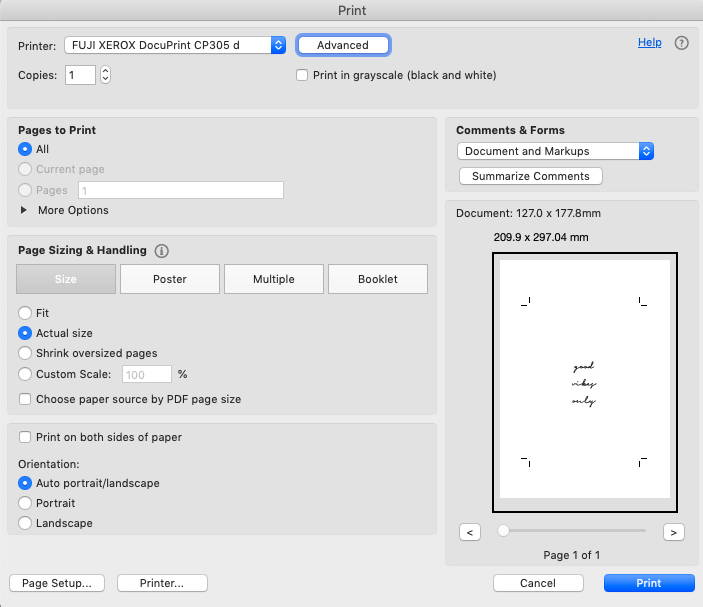Select the Pages range radio button

(25, 190)
